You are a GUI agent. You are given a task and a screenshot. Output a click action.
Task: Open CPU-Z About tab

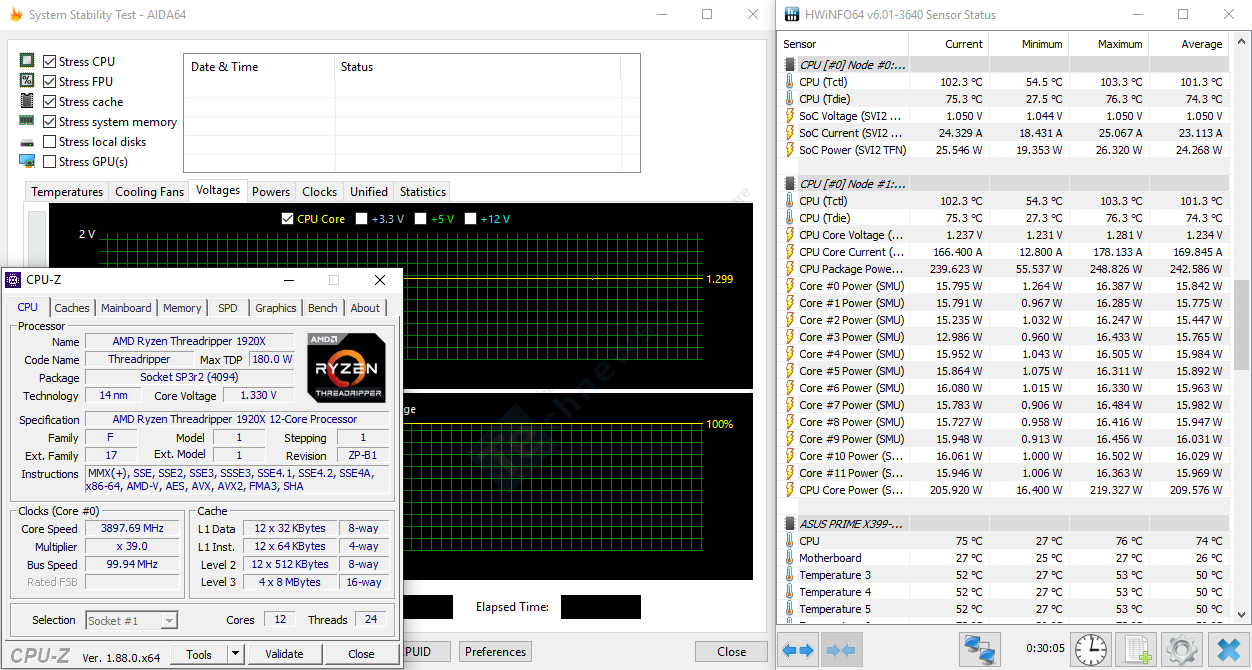click(x=365, y=308)
